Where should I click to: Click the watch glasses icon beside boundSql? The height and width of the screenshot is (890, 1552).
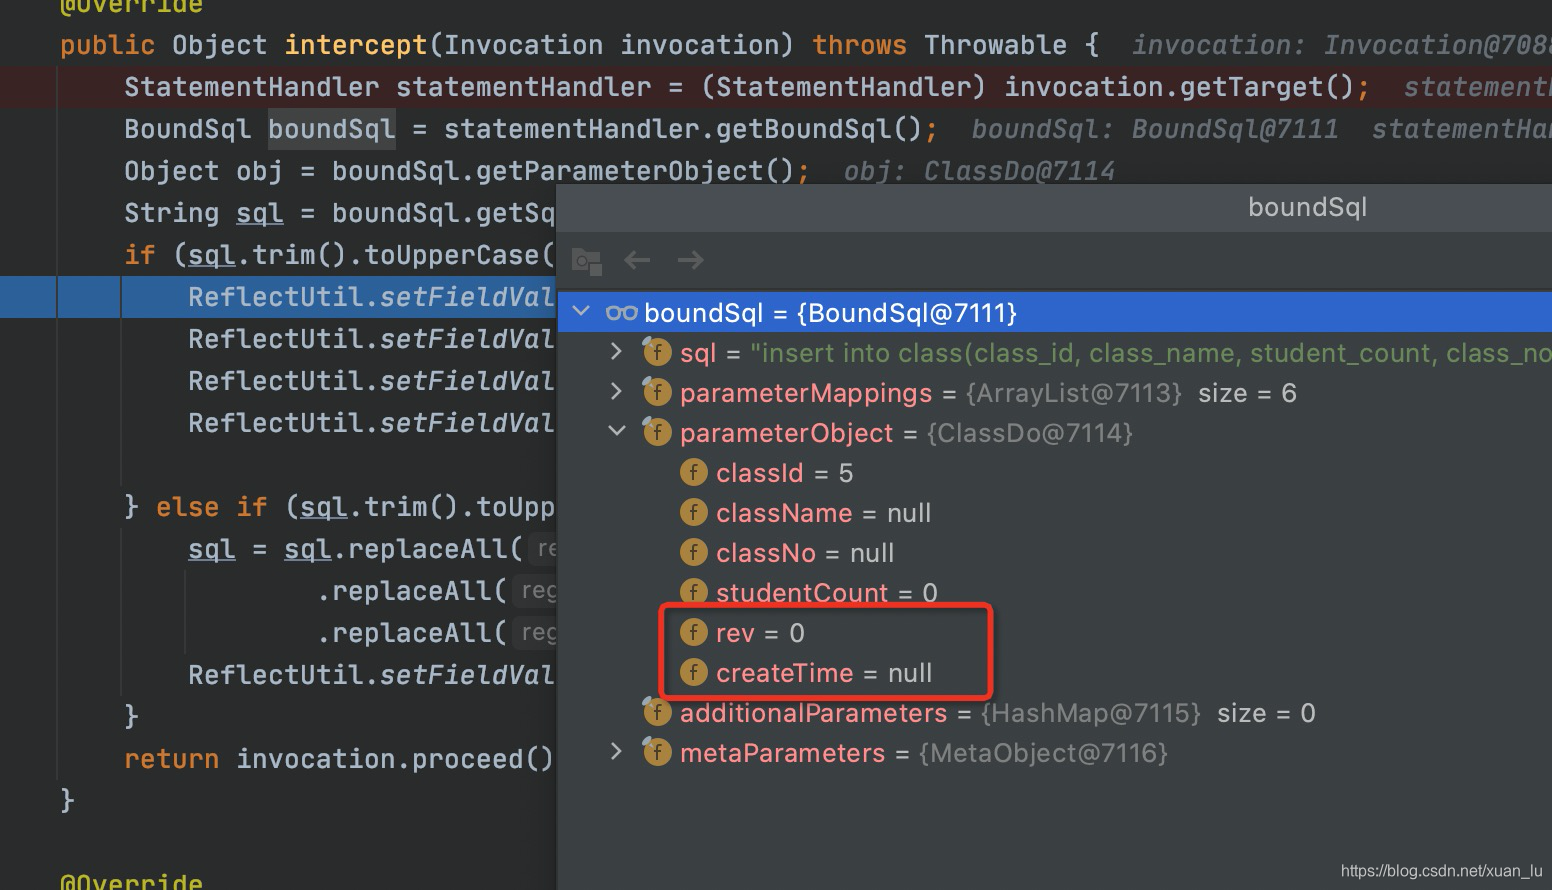(x=620, y=312)
